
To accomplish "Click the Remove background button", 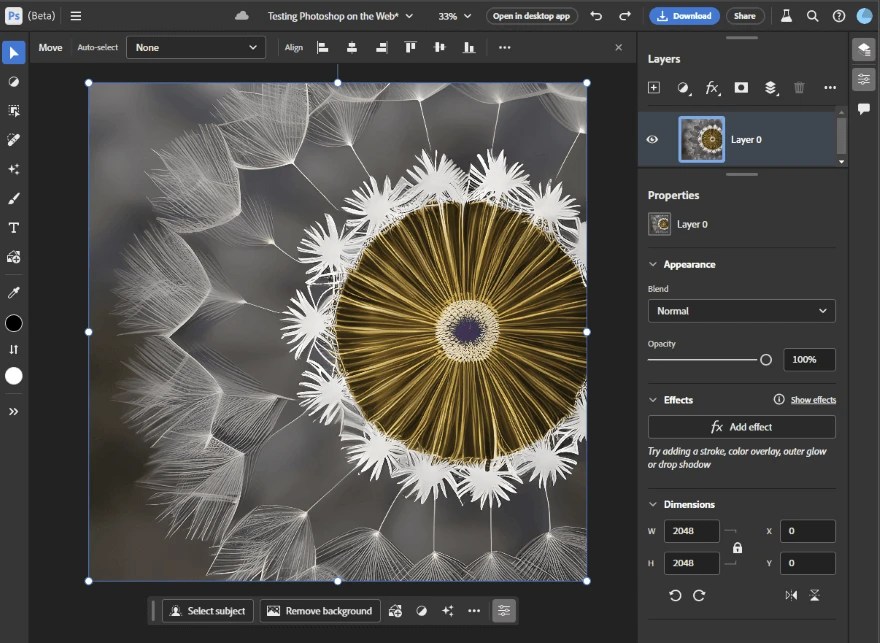I will (320, 611).
